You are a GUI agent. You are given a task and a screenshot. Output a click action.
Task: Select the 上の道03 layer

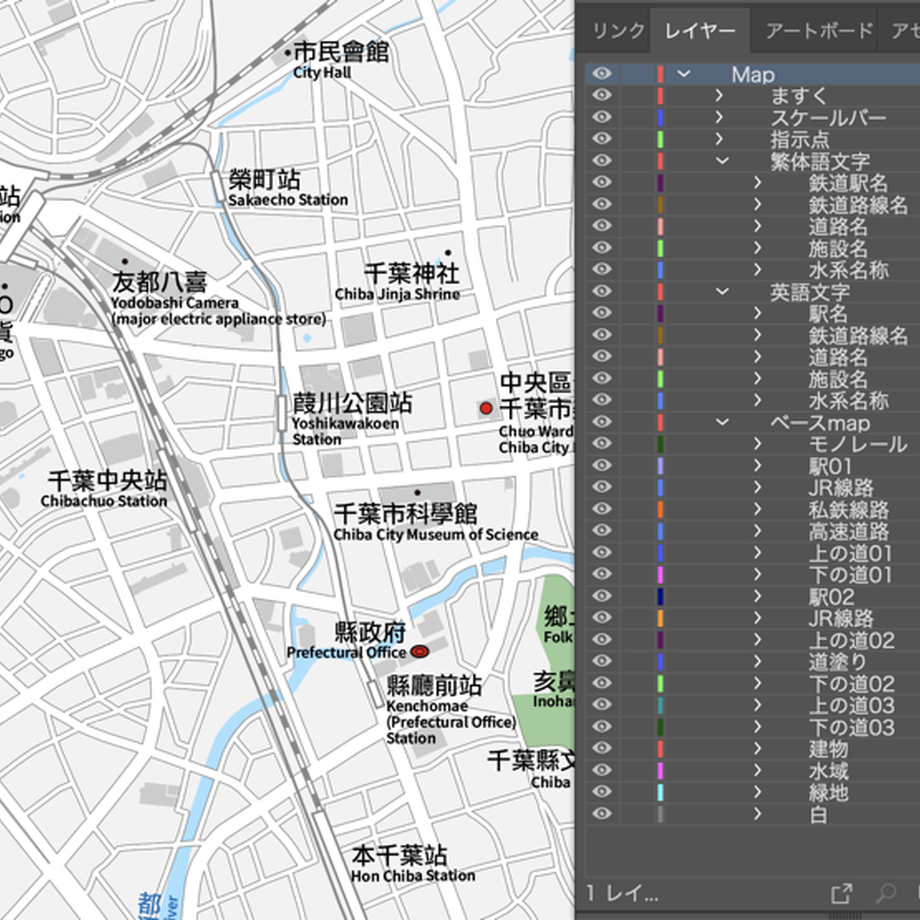pos(852,705)
